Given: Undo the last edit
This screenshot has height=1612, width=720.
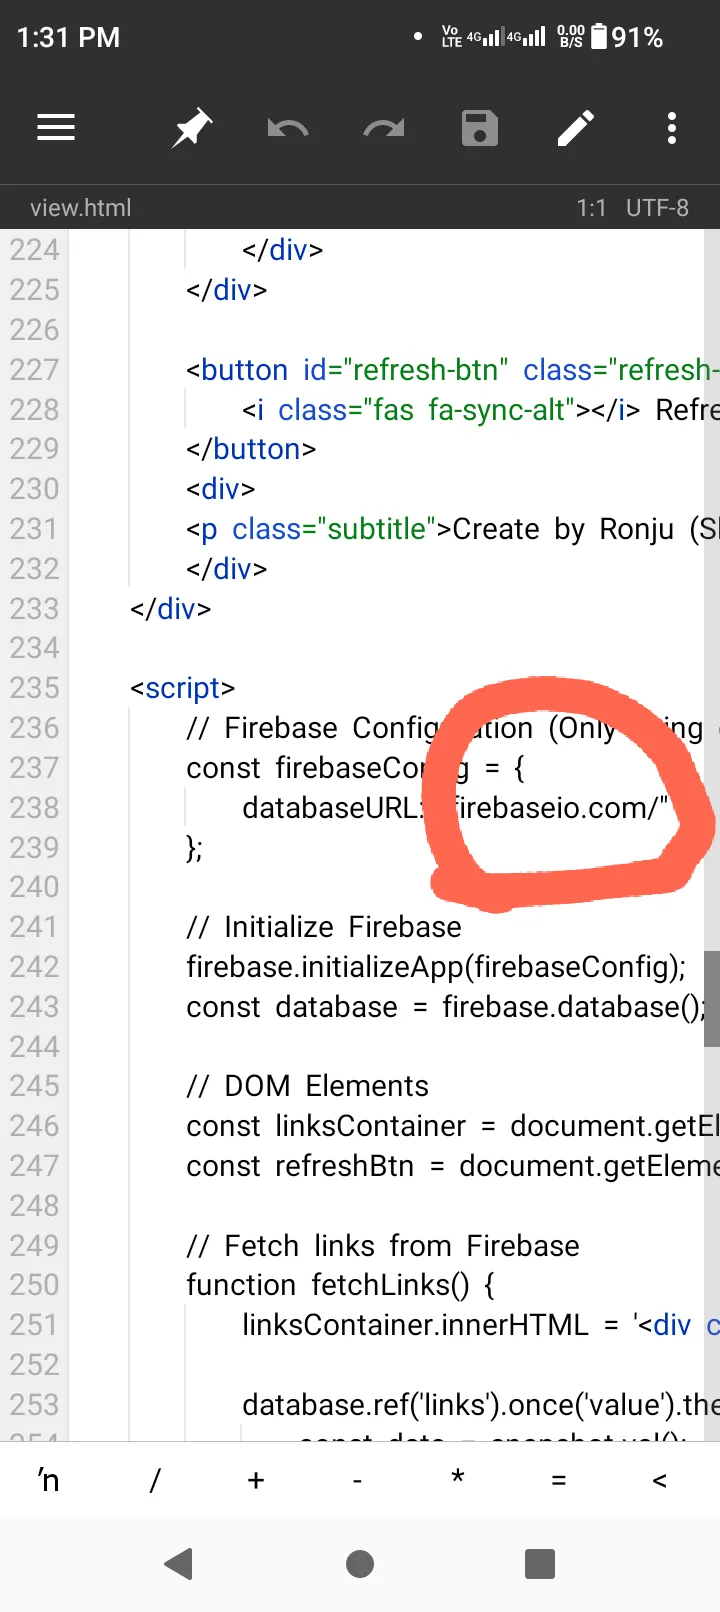Looking at the screenshot, I should 288,128.
